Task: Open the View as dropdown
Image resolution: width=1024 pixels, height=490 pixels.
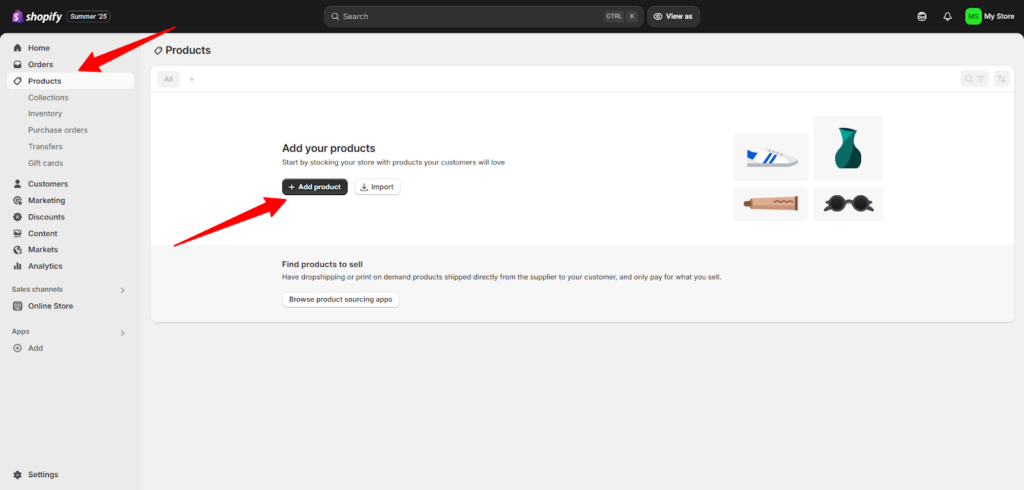Action: pos(673,16)
